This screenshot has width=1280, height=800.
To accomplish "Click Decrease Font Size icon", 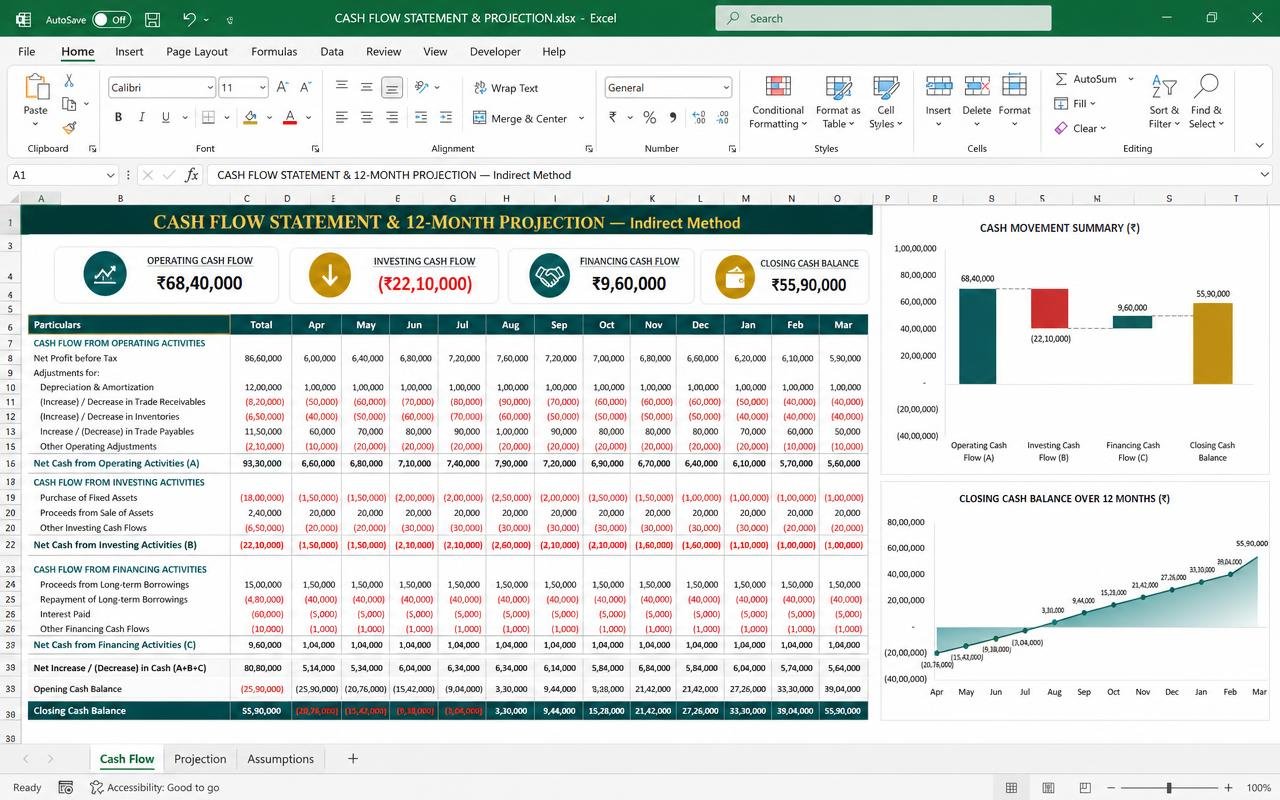I will tap(306, 88).
